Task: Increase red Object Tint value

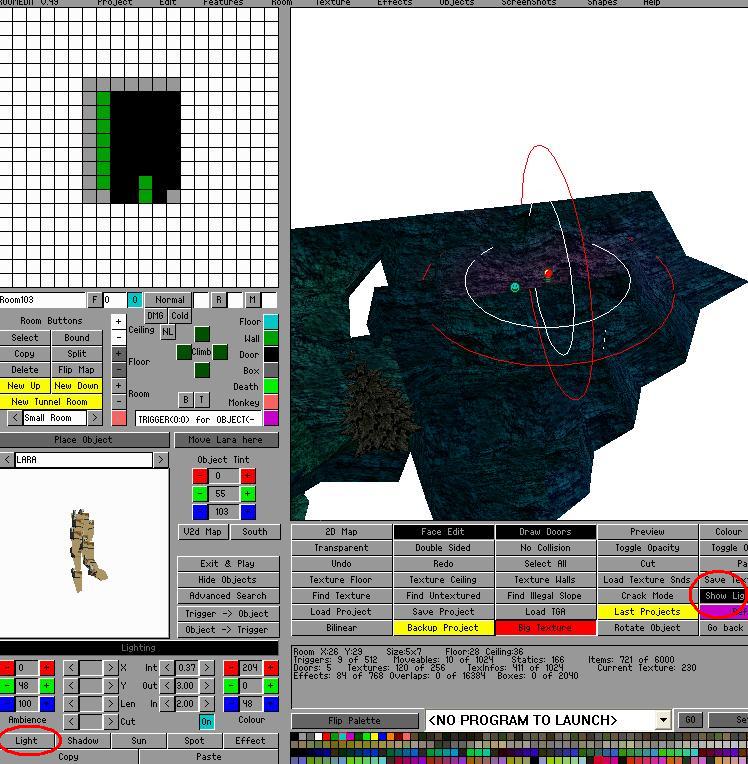Action: (247, 476)
